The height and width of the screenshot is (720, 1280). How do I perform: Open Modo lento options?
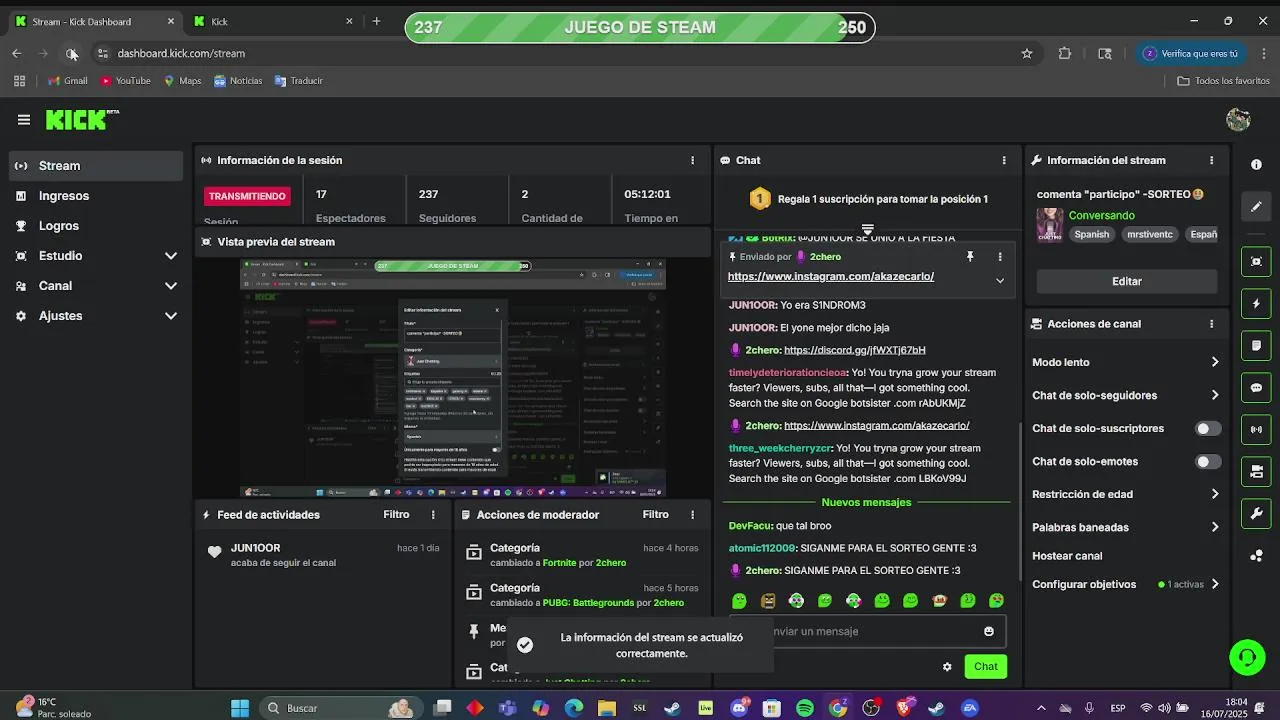coord(1126,362)
